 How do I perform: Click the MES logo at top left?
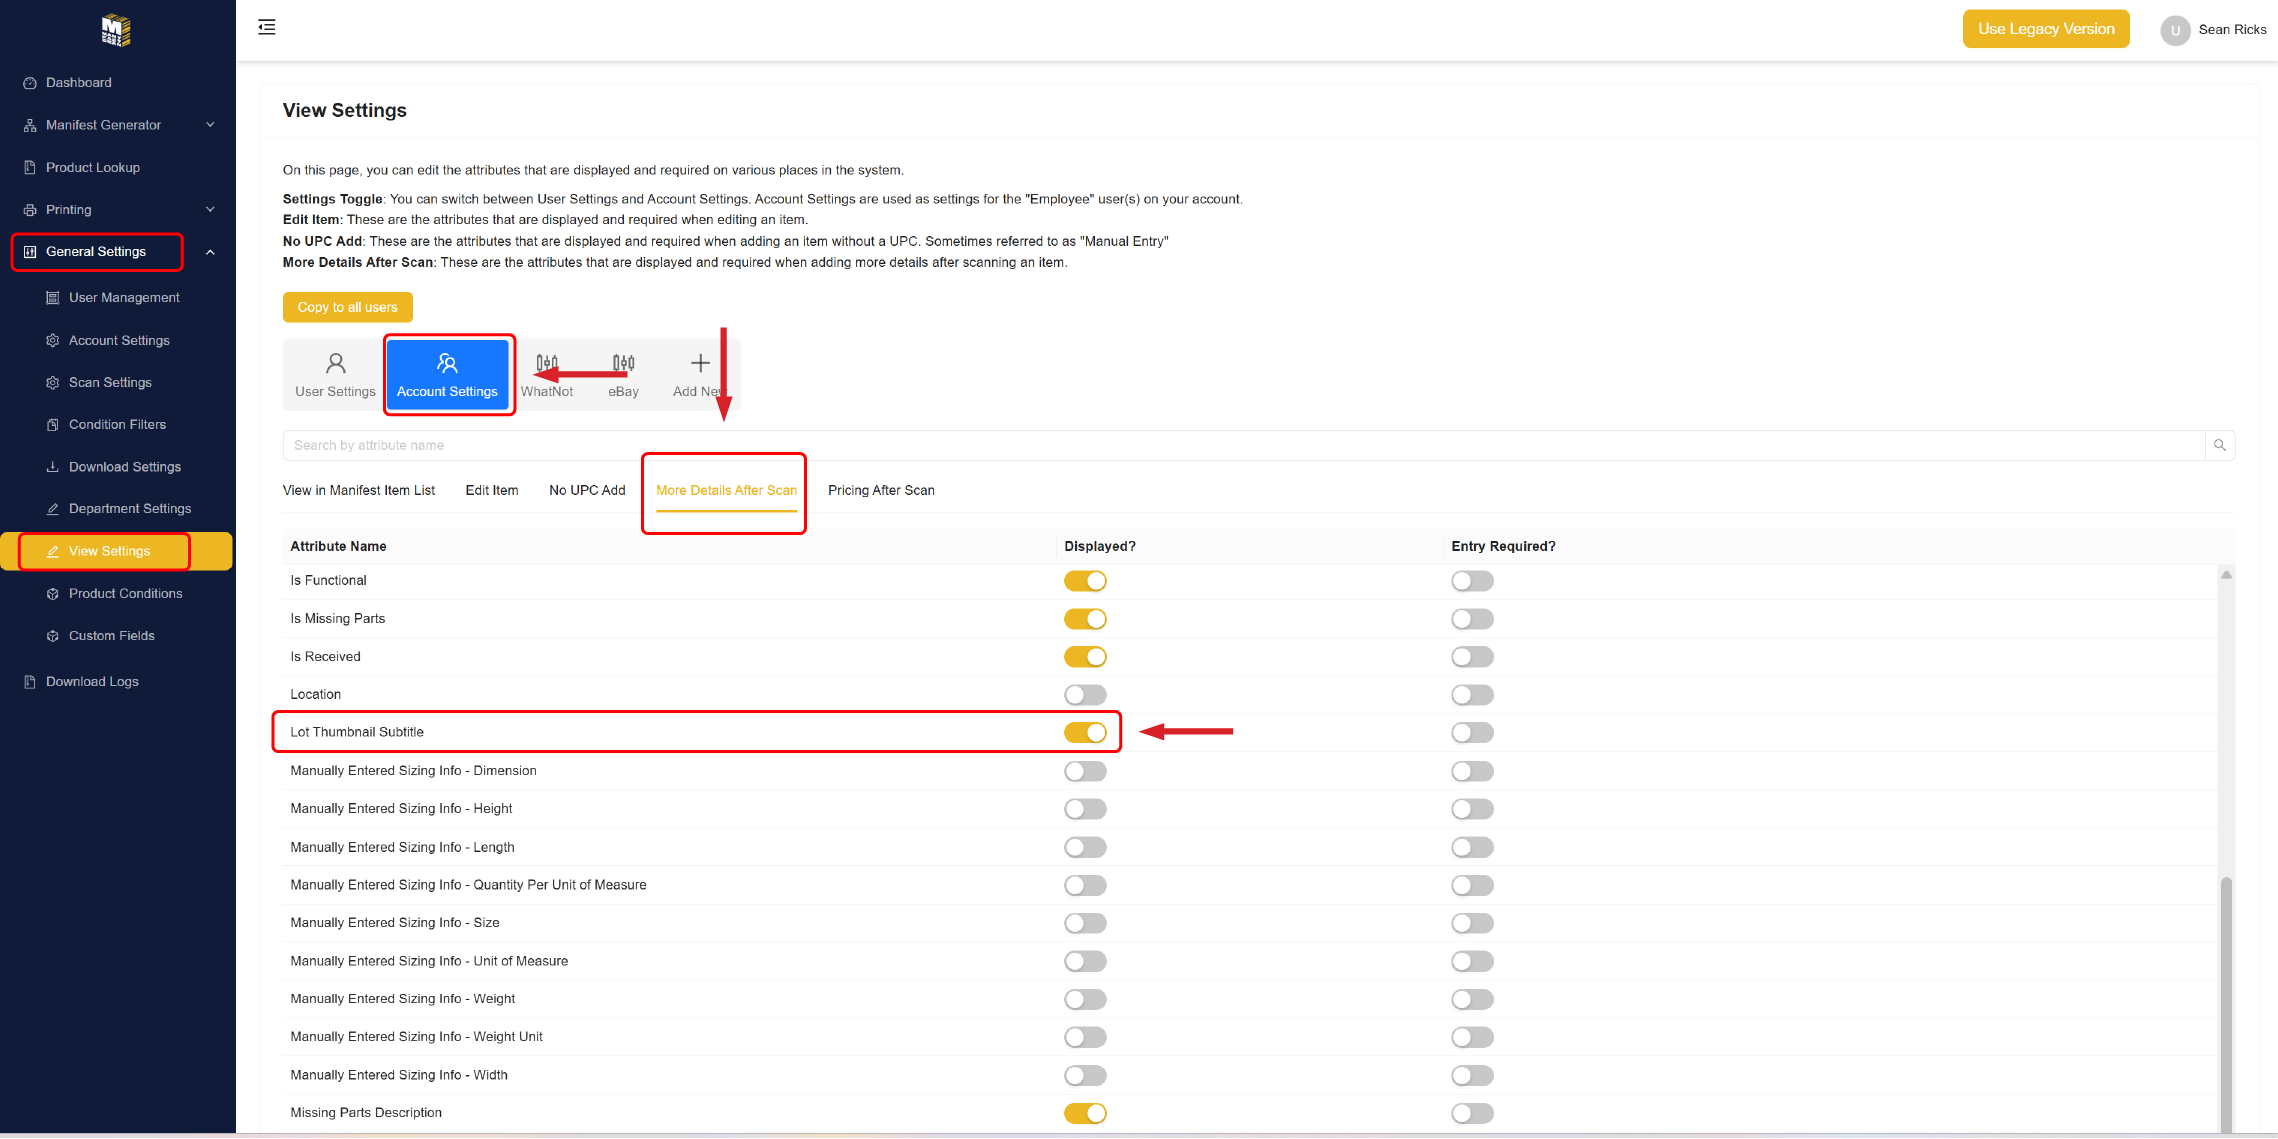116,30
